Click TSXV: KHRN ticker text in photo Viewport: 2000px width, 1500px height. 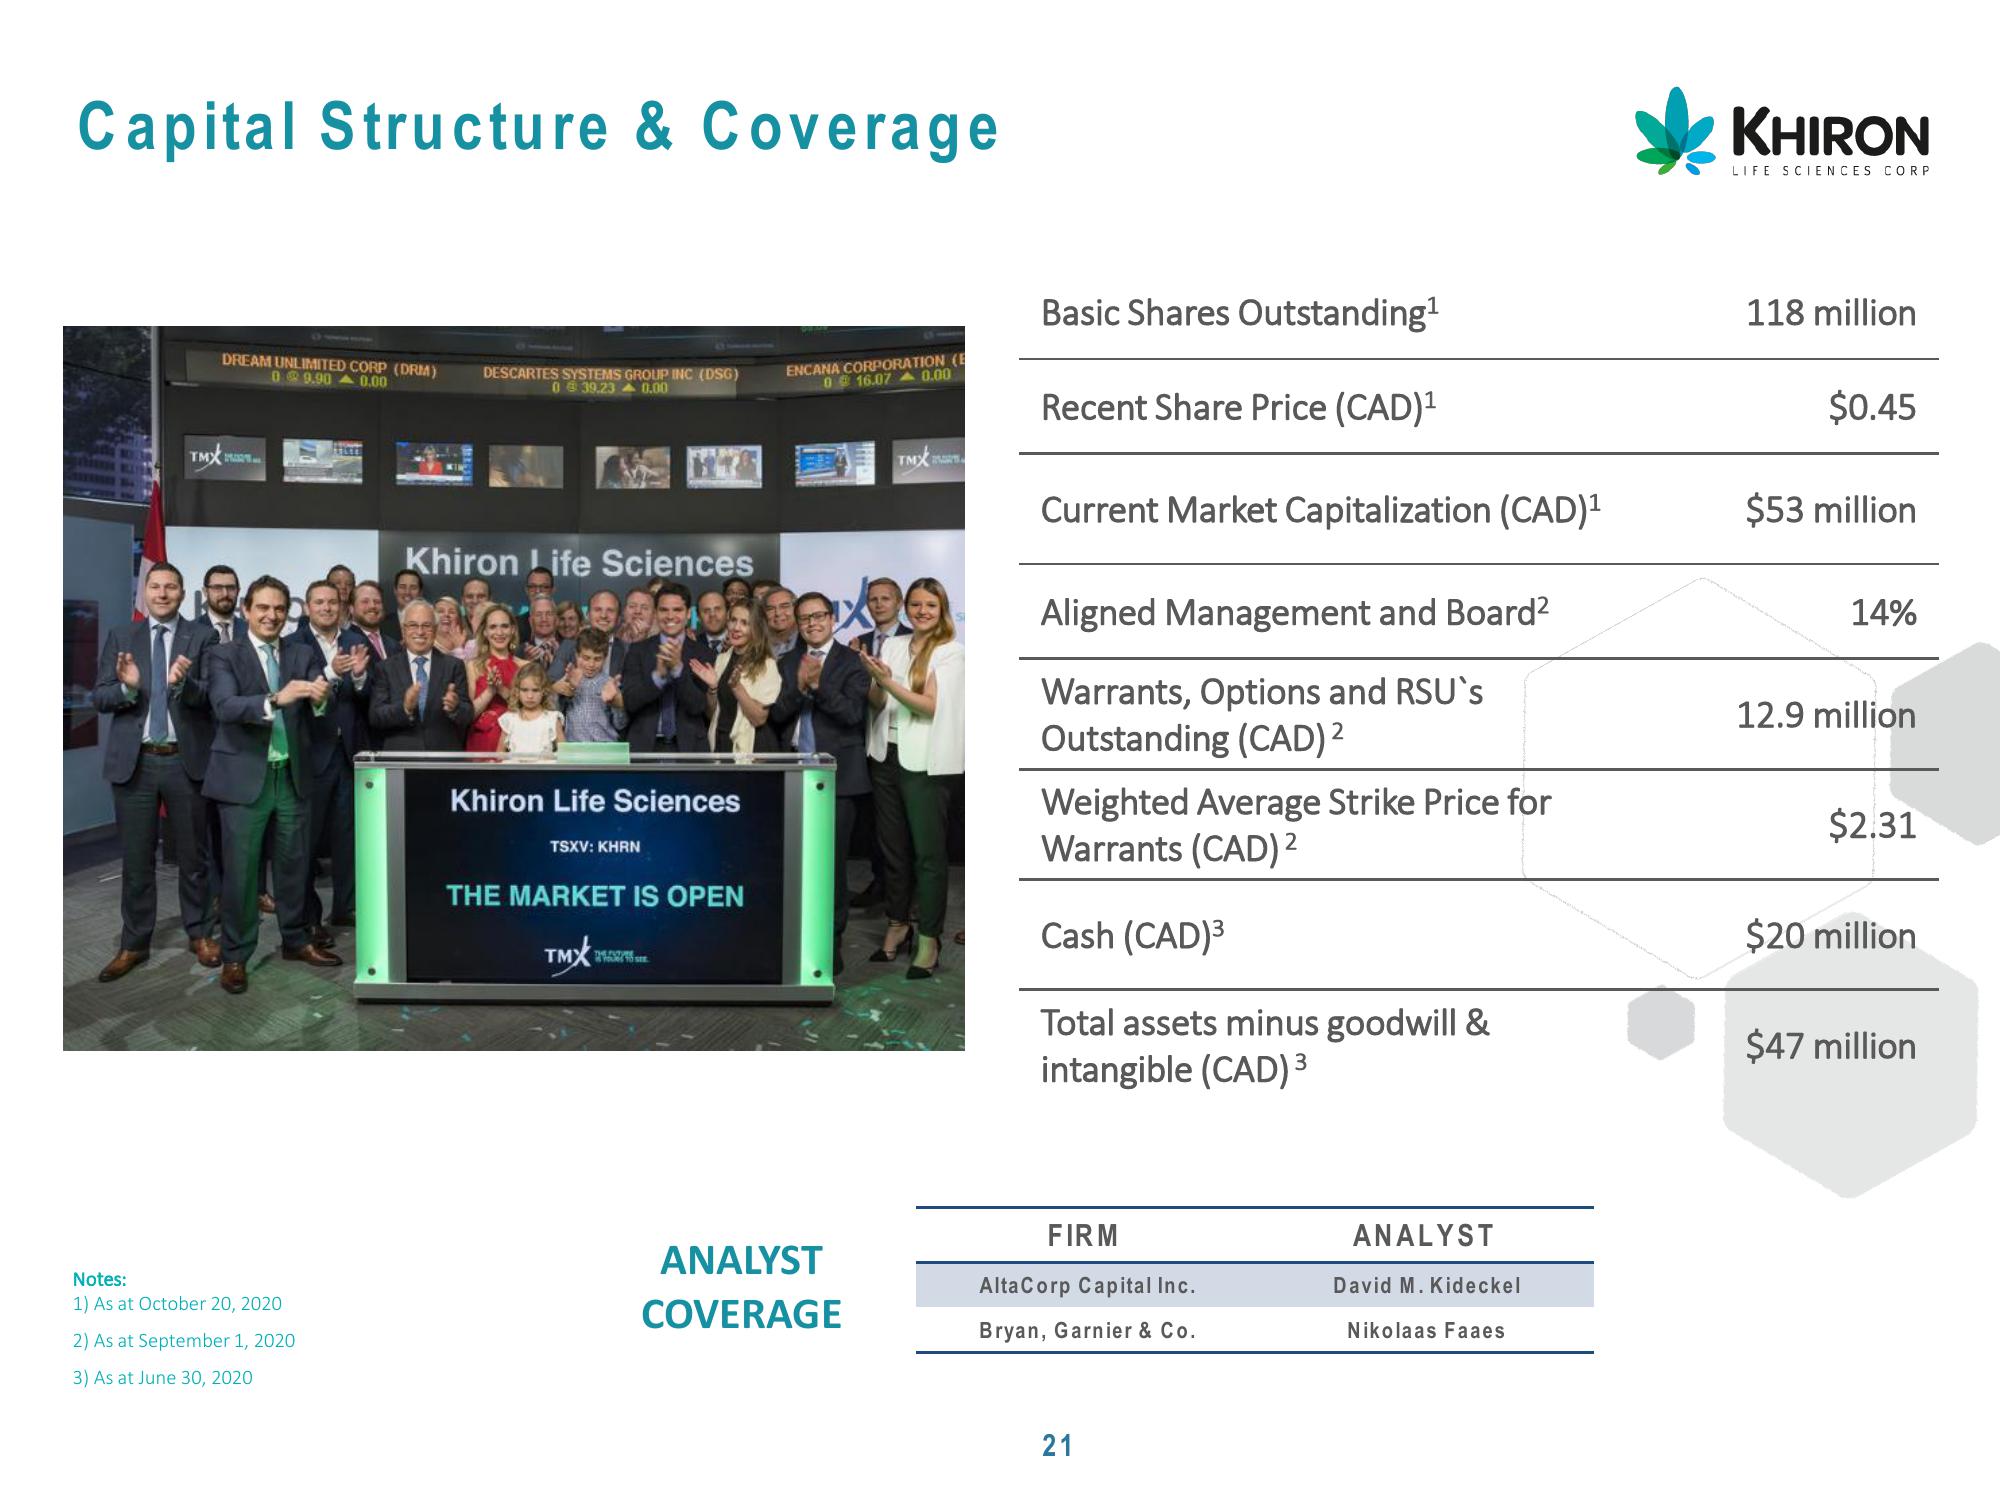click(595, 846)
